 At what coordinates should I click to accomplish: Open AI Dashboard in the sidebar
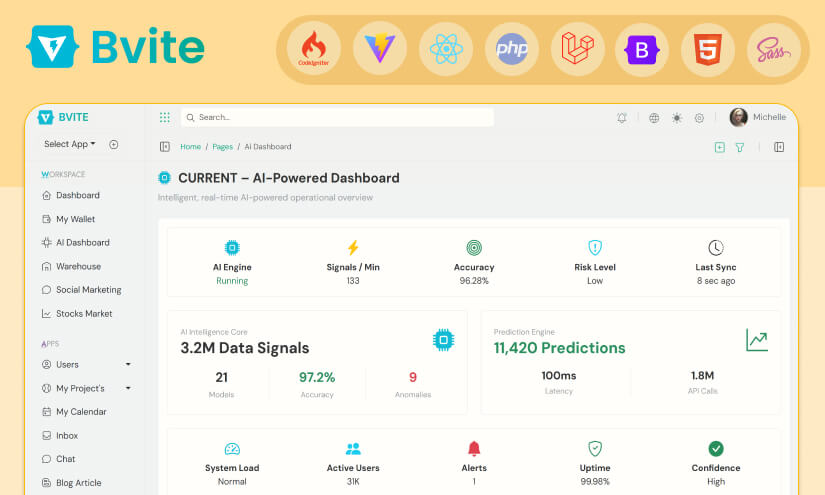tap(75, 243)
